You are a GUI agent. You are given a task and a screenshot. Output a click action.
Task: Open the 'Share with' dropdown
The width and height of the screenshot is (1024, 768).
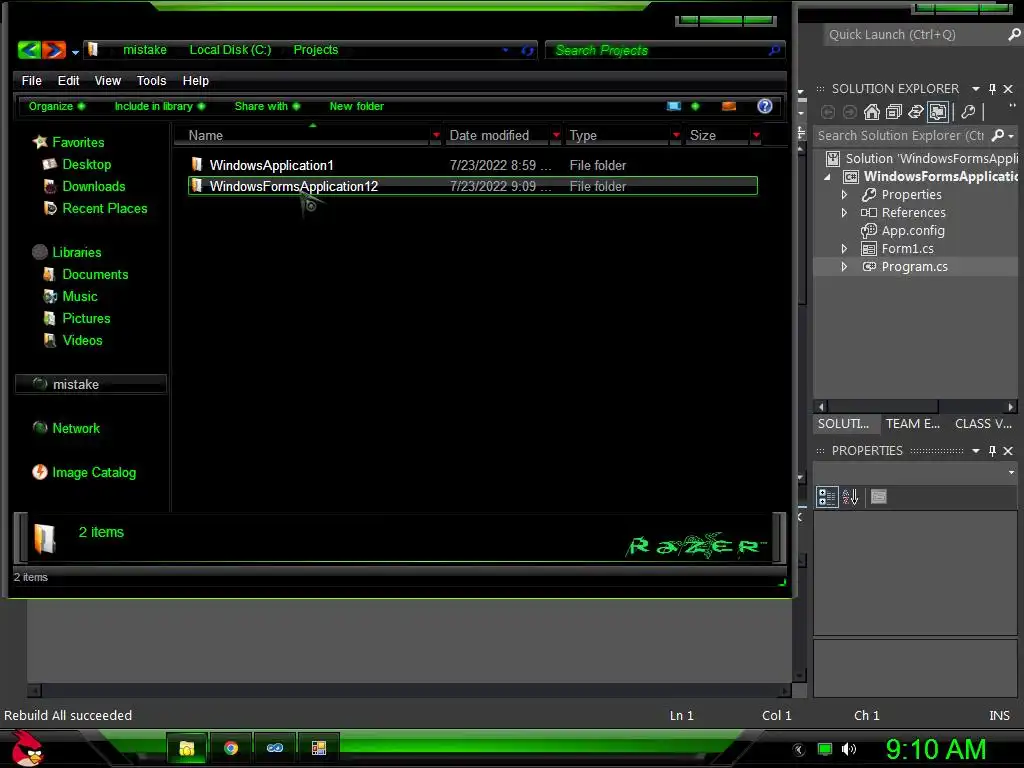pyautogui.click(x=267, y=106)
